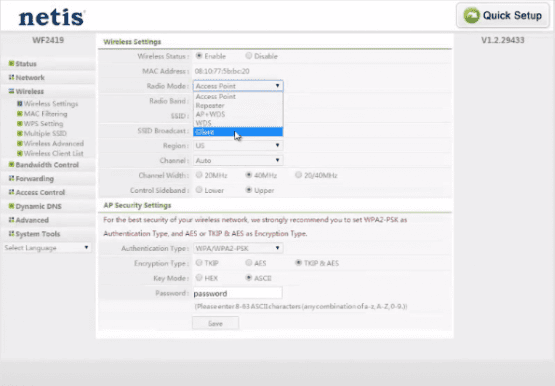Open the Channel dropdown showing Auto
Viewport: 555px width, 386px height.
(x=238, y=160)
